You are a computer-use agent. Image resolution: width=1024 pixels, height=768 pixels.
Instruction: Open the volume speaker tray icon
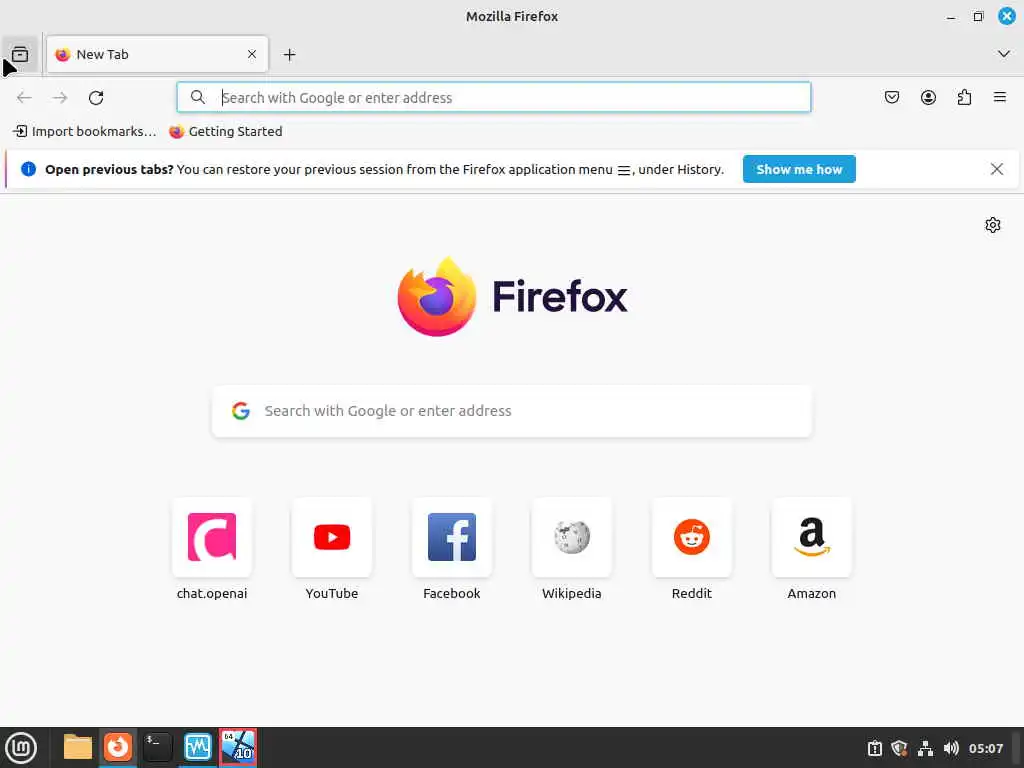click(x=951, y=748)
